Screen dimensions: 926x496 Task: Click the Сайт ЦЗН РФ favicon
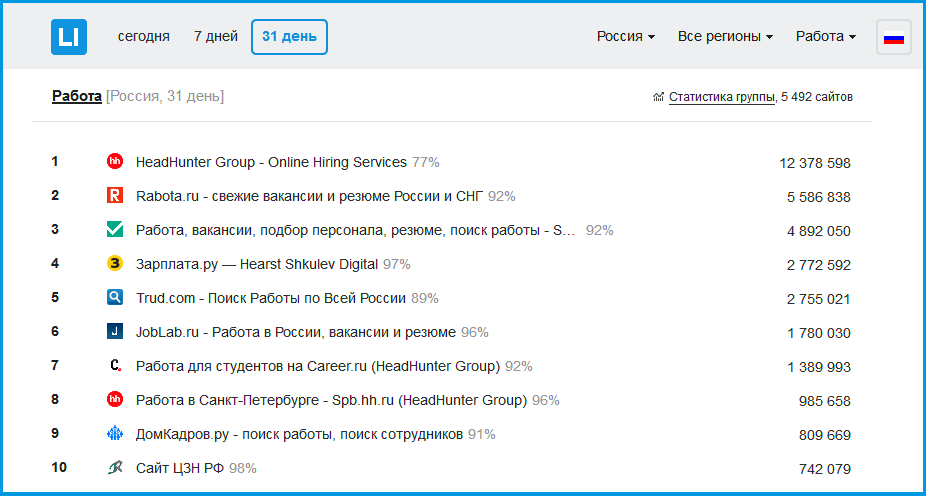point(115,468)
